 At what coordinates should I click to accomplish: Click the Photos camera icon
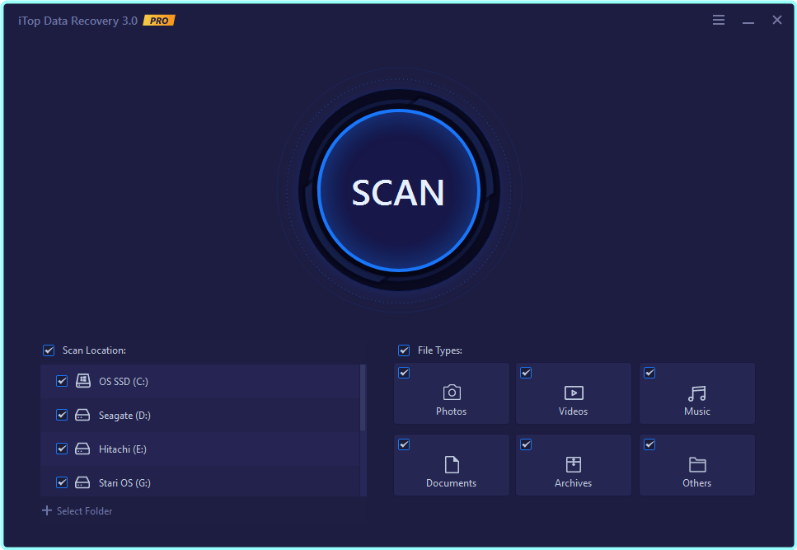click(451, 393)
